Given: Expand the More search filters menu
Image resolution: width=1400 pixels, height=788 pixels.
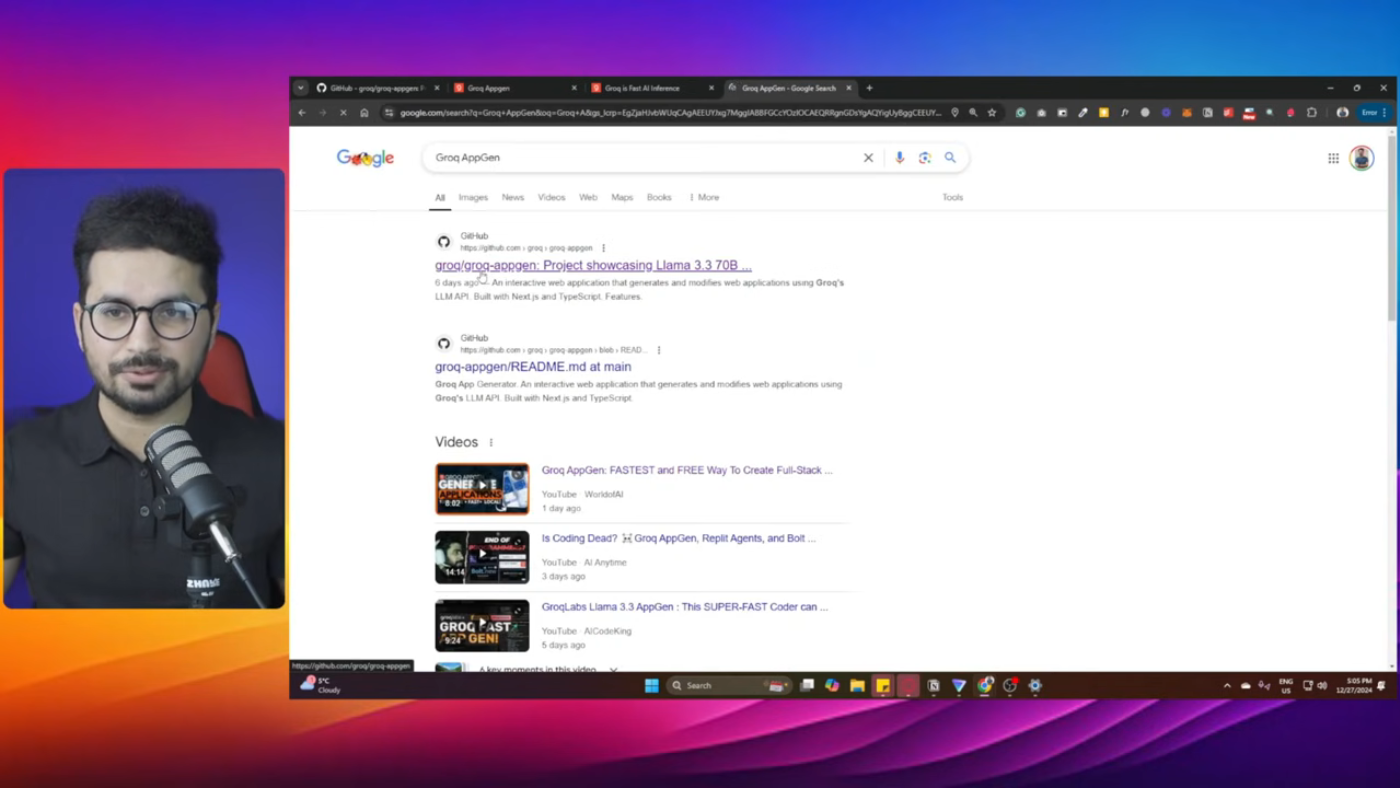Looking at the screenshot, I should [x=704, y=197].
